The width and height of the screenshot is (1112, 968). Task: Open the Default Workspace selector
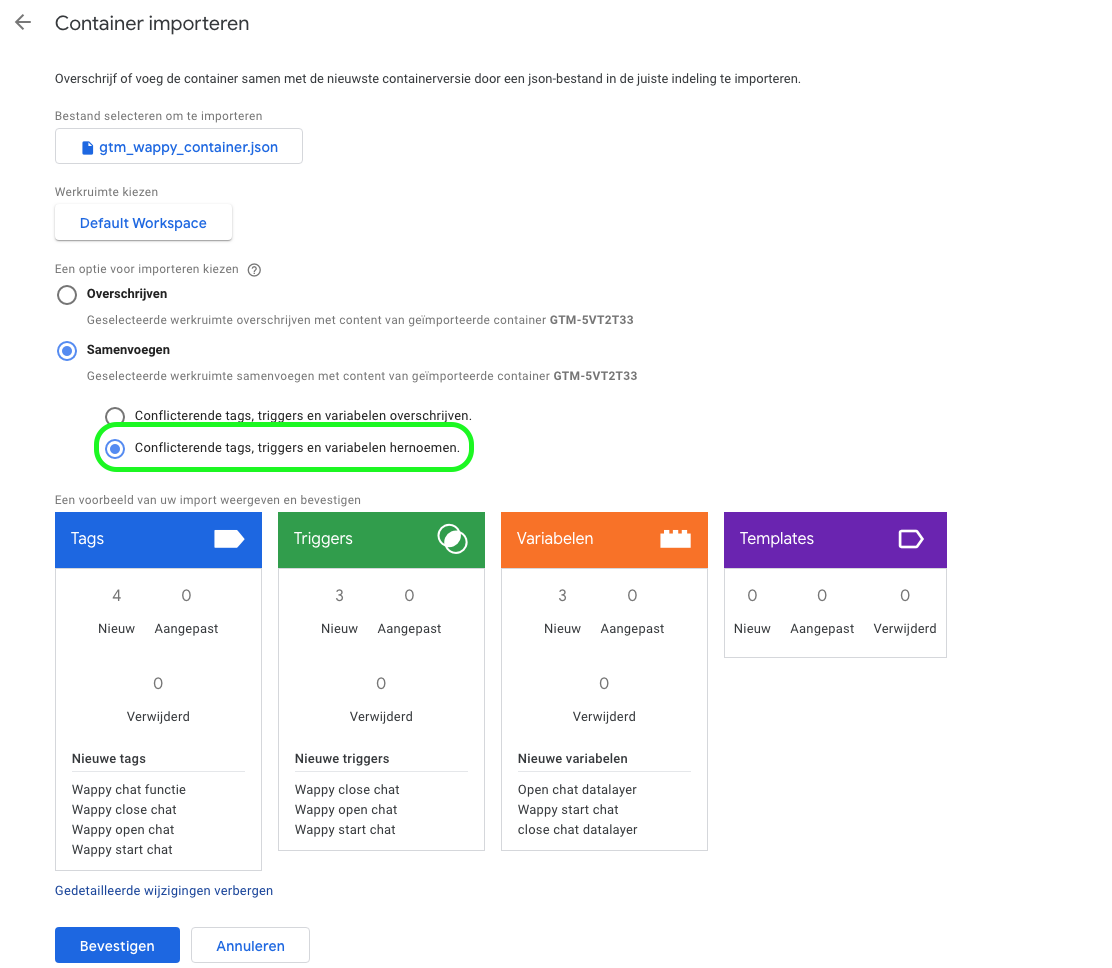coord(143,223)
